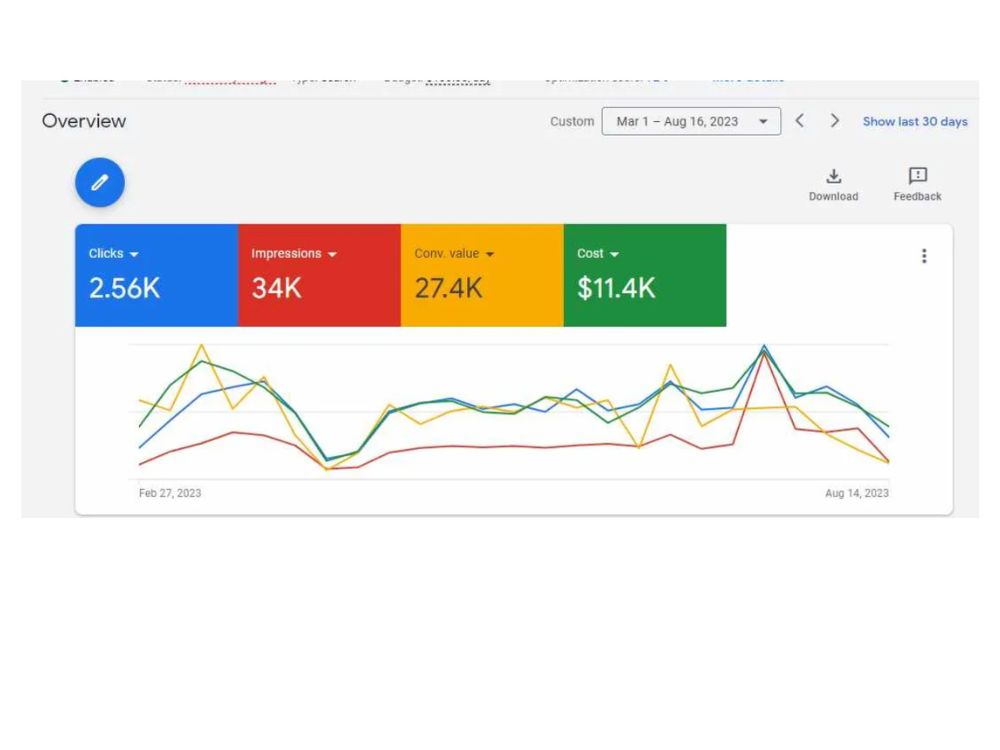This screenshot has width=1000, height=750.
Task: Change the Clicks metric dropdown
Action: pos(114,254)
